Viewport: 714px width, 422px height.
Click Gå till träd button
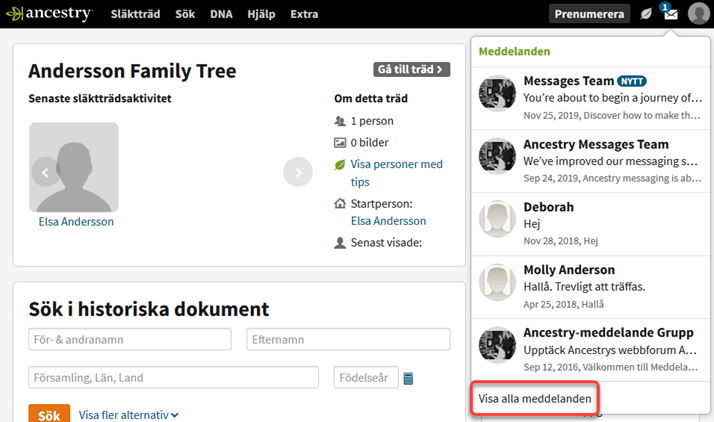[x=411, y=69]
